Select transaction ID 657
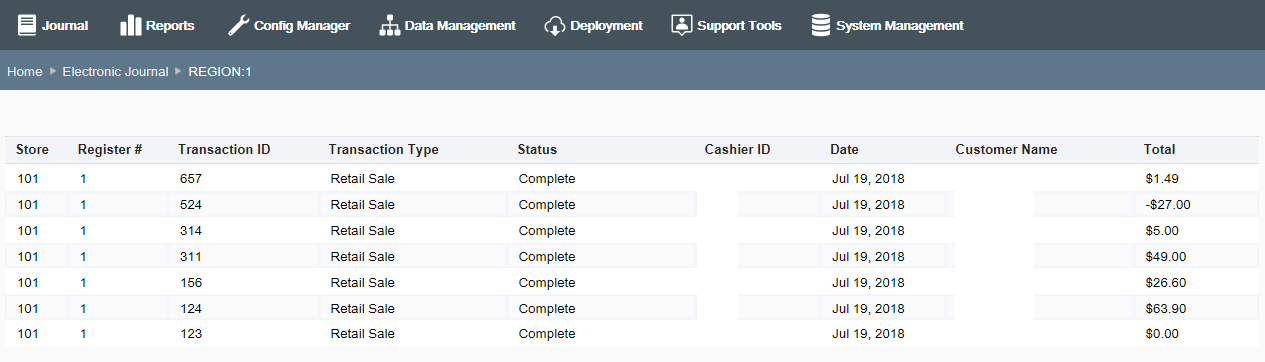This screenshot has height=362, width=1265. [x=191, y=179]
